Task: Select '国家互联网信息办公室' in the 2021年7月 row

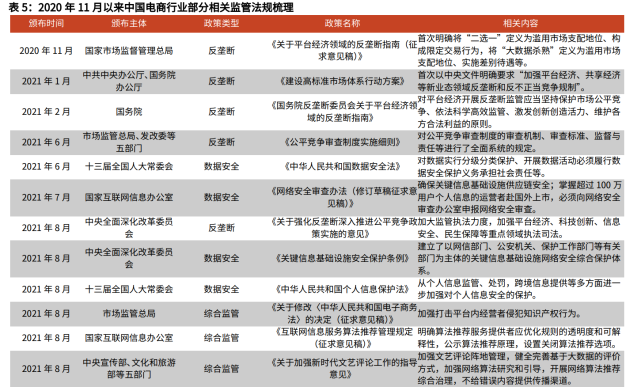Action: point(129,197)
